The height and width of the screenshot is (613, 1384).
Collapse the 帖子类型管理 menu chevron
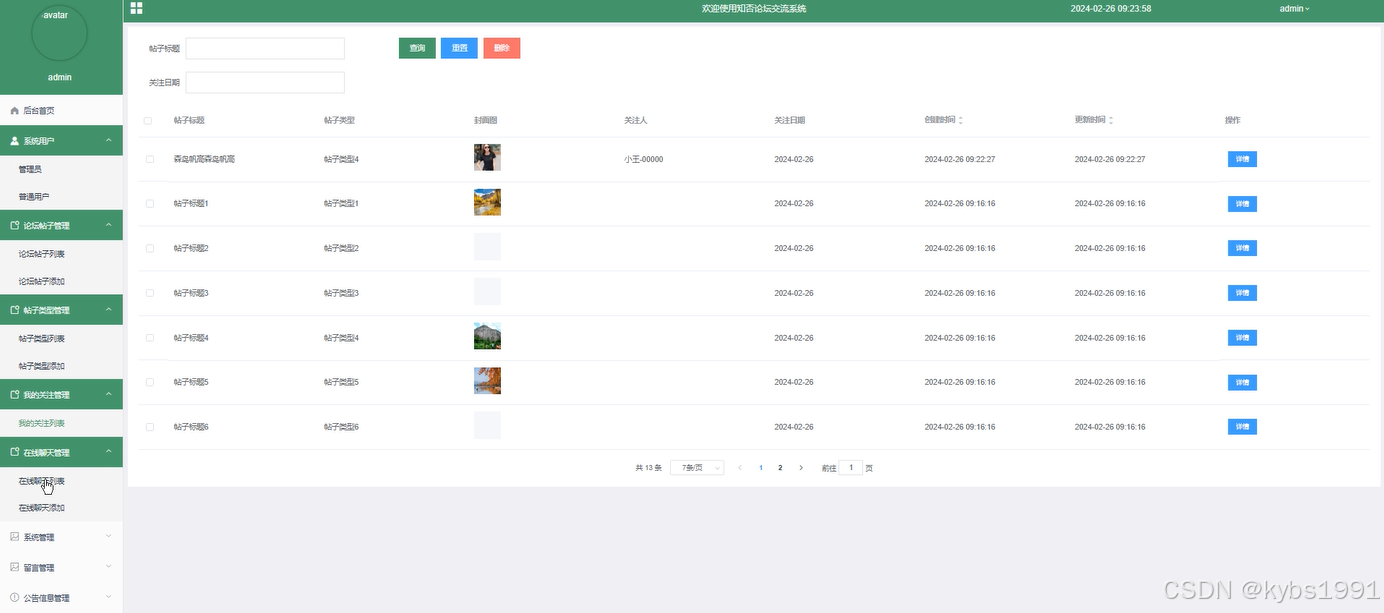coord(109,310)
